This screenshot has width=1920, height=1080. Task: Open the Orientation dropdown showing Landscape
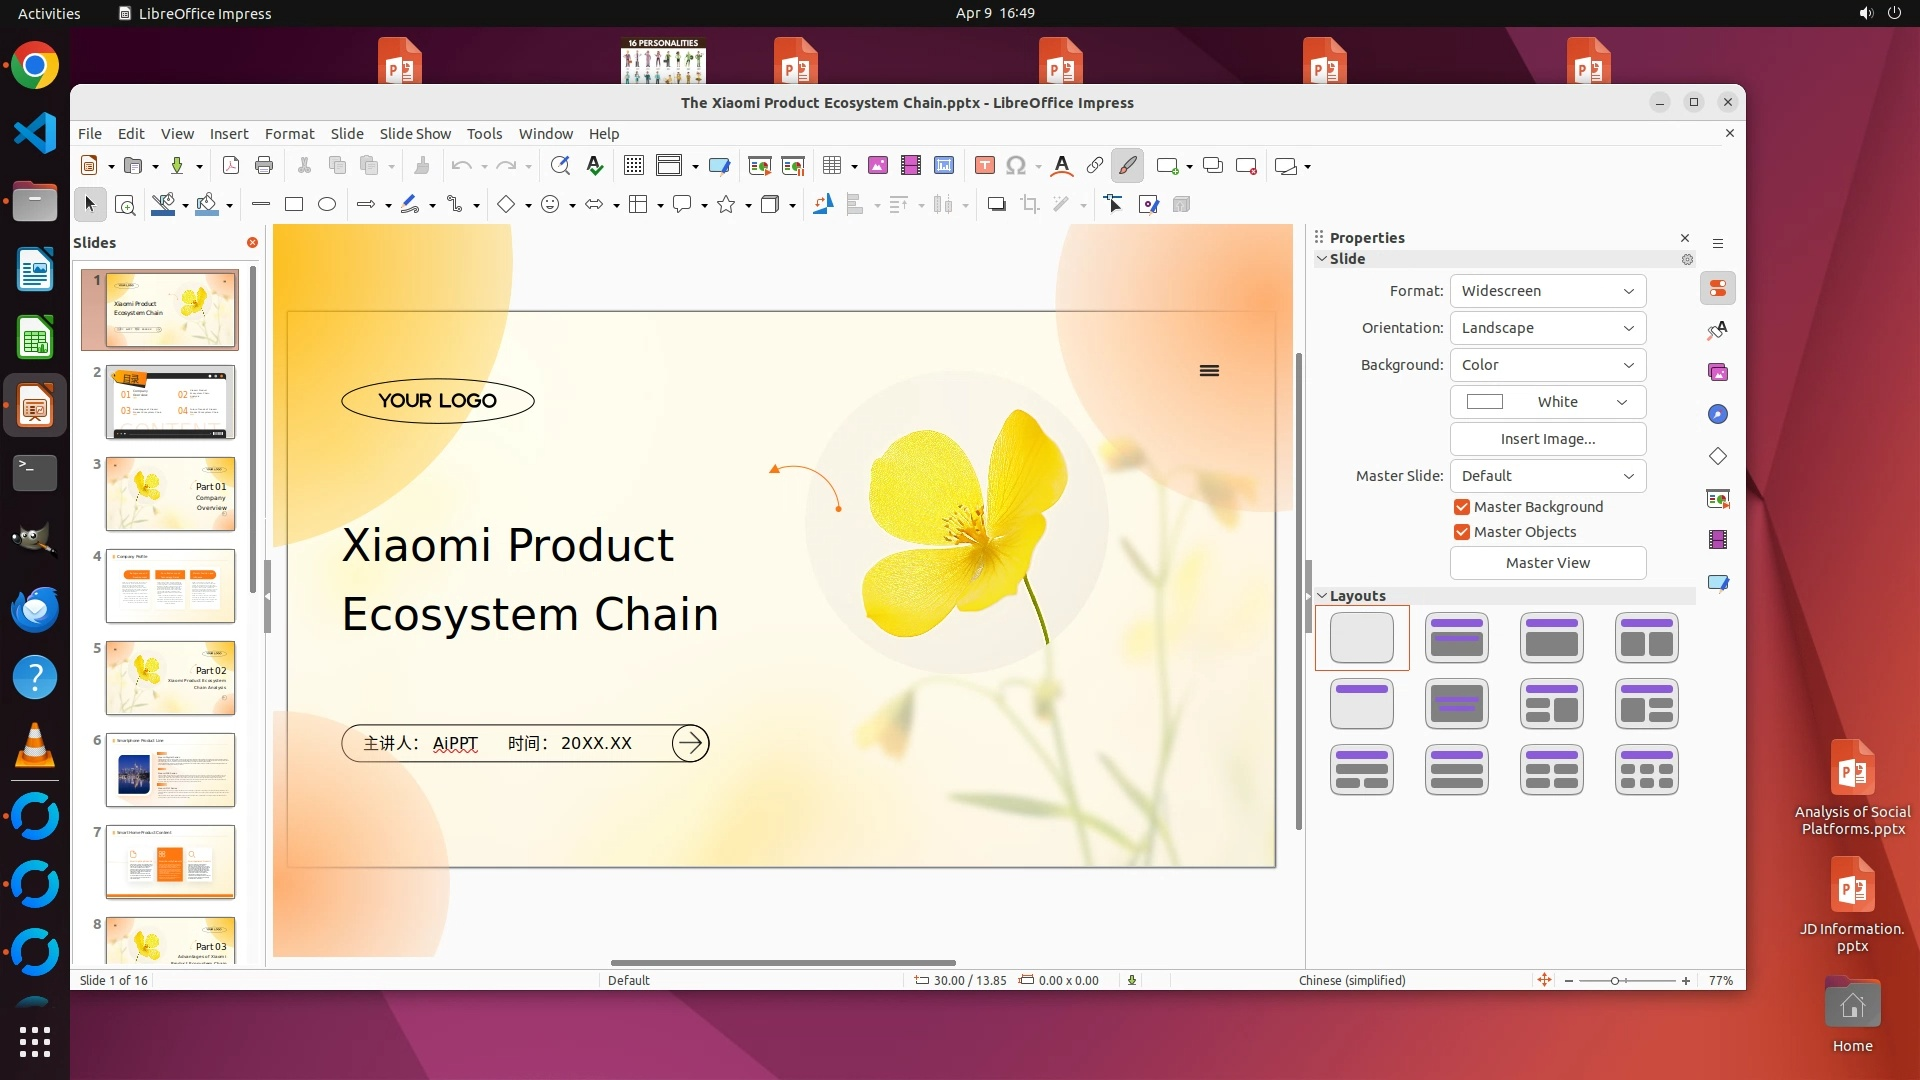pyautogui.click(x=1547, y=328)
